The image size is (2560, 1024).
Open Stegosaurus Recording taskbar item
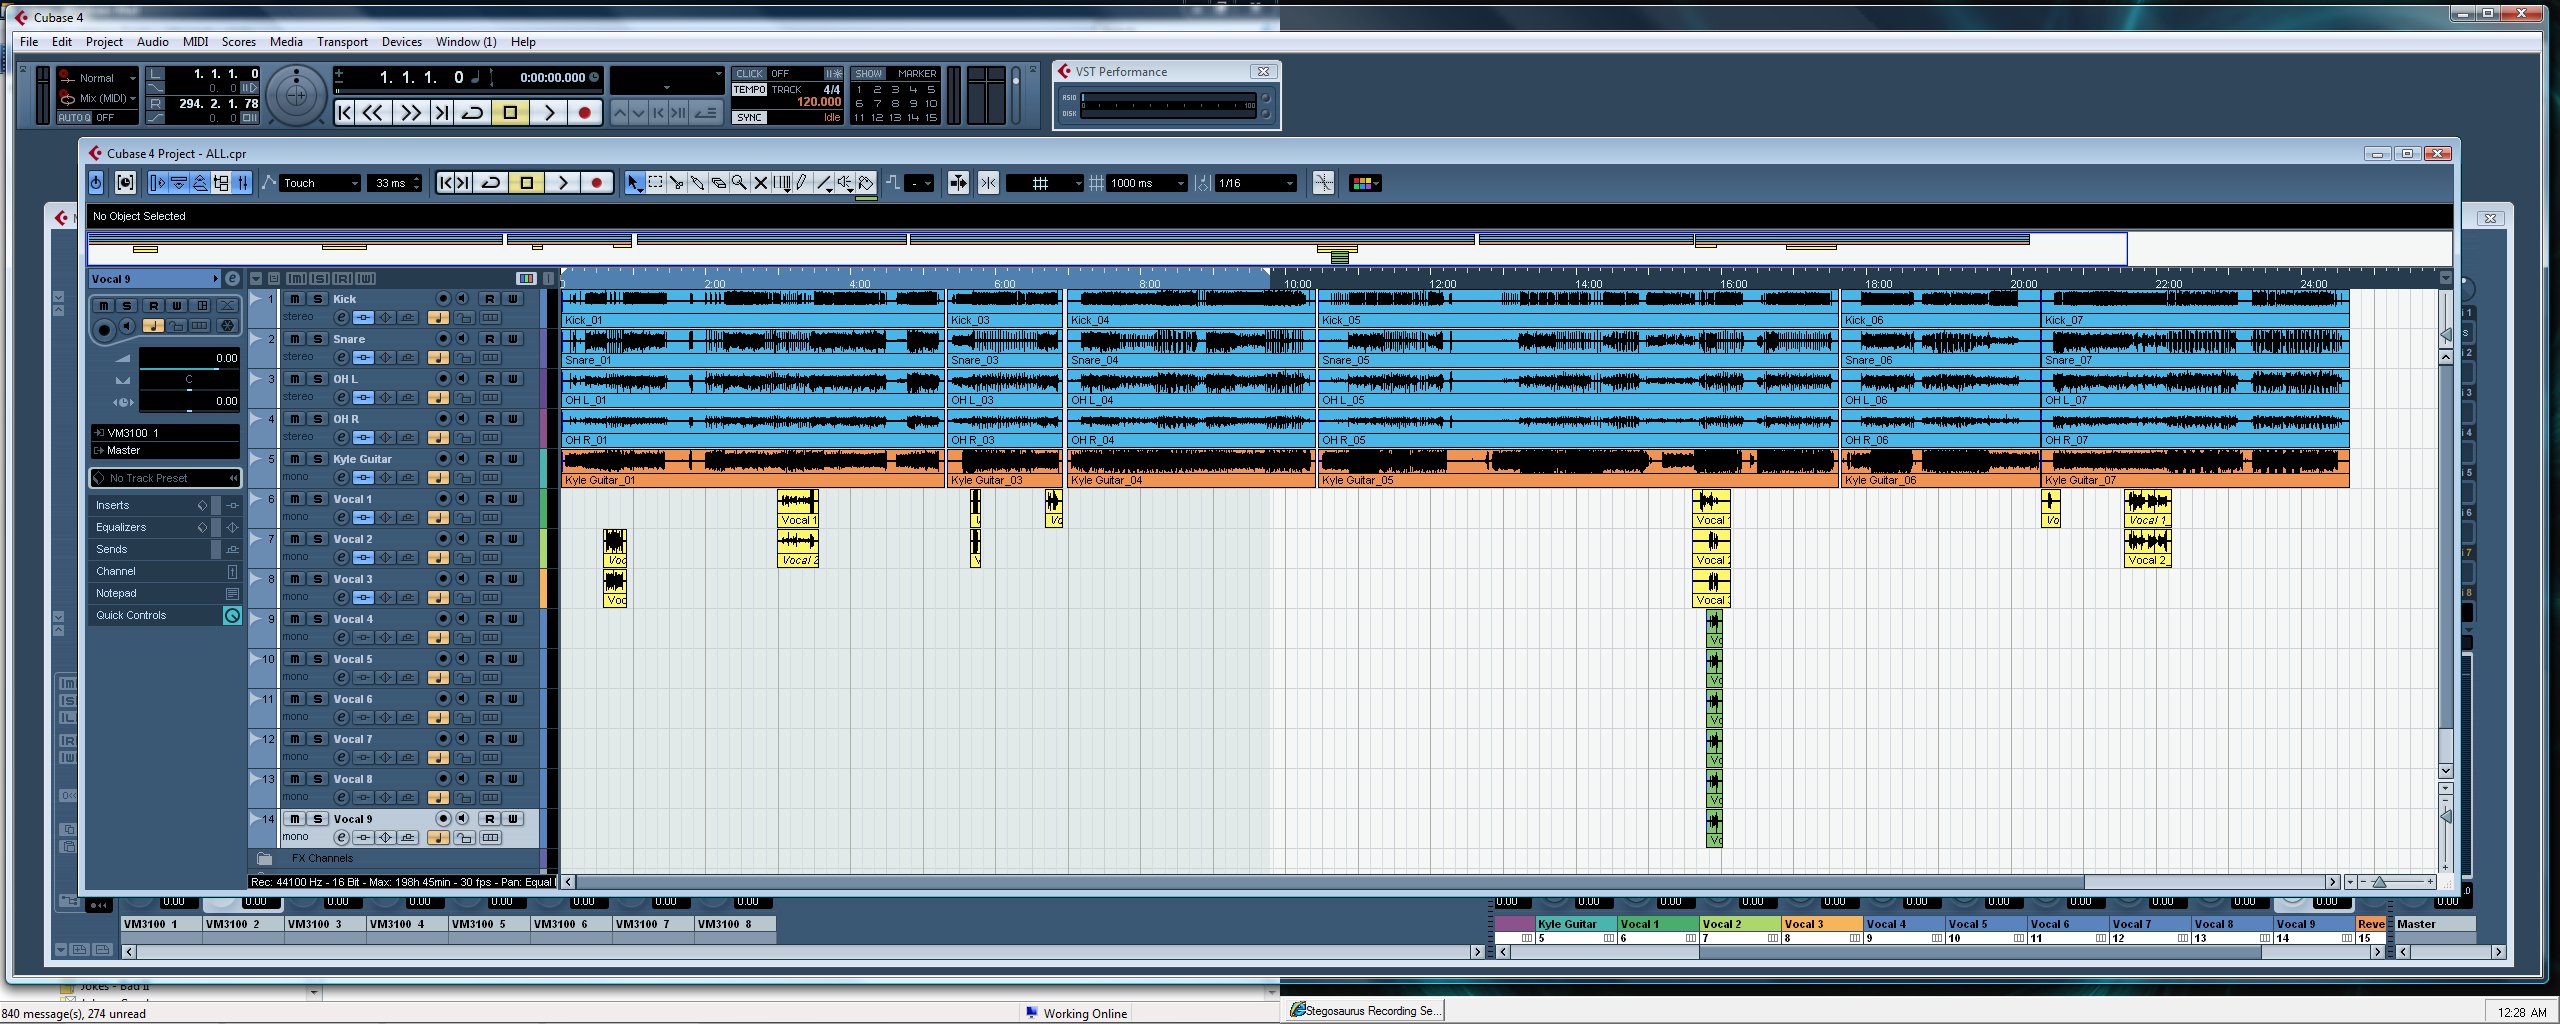click(x=1364, y=1011)
